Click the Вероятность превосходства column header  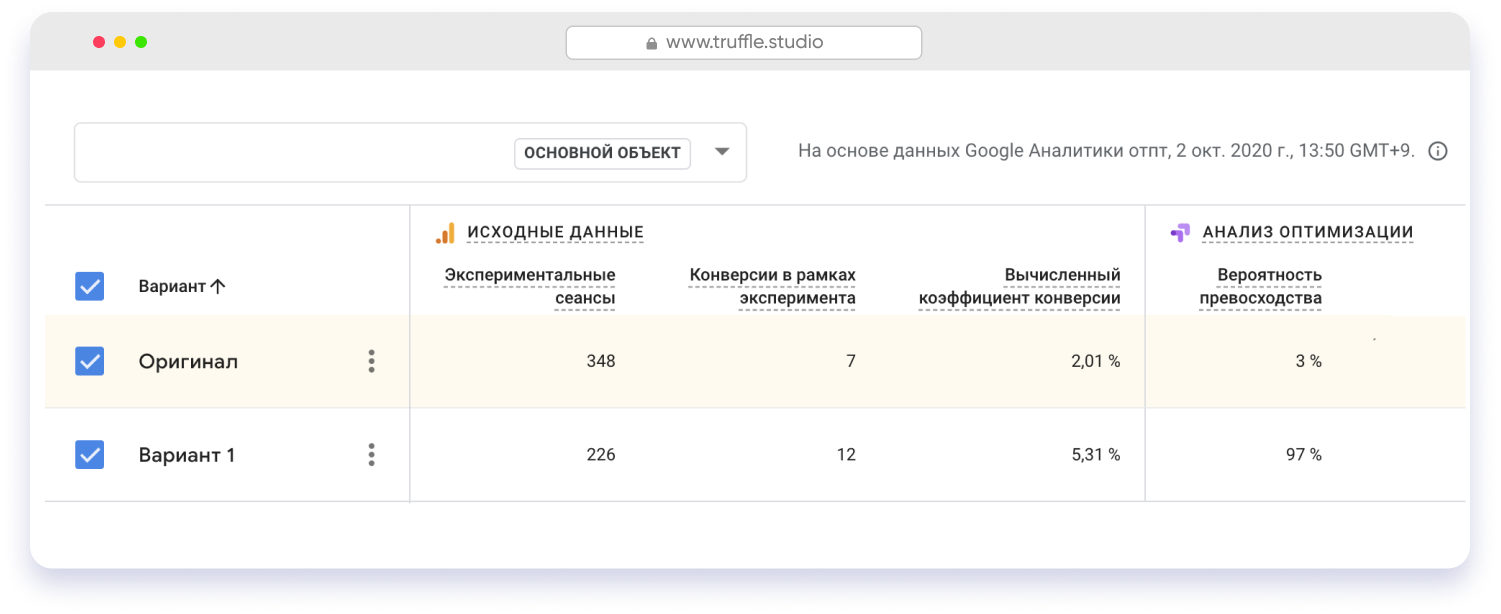(1261, 286)
